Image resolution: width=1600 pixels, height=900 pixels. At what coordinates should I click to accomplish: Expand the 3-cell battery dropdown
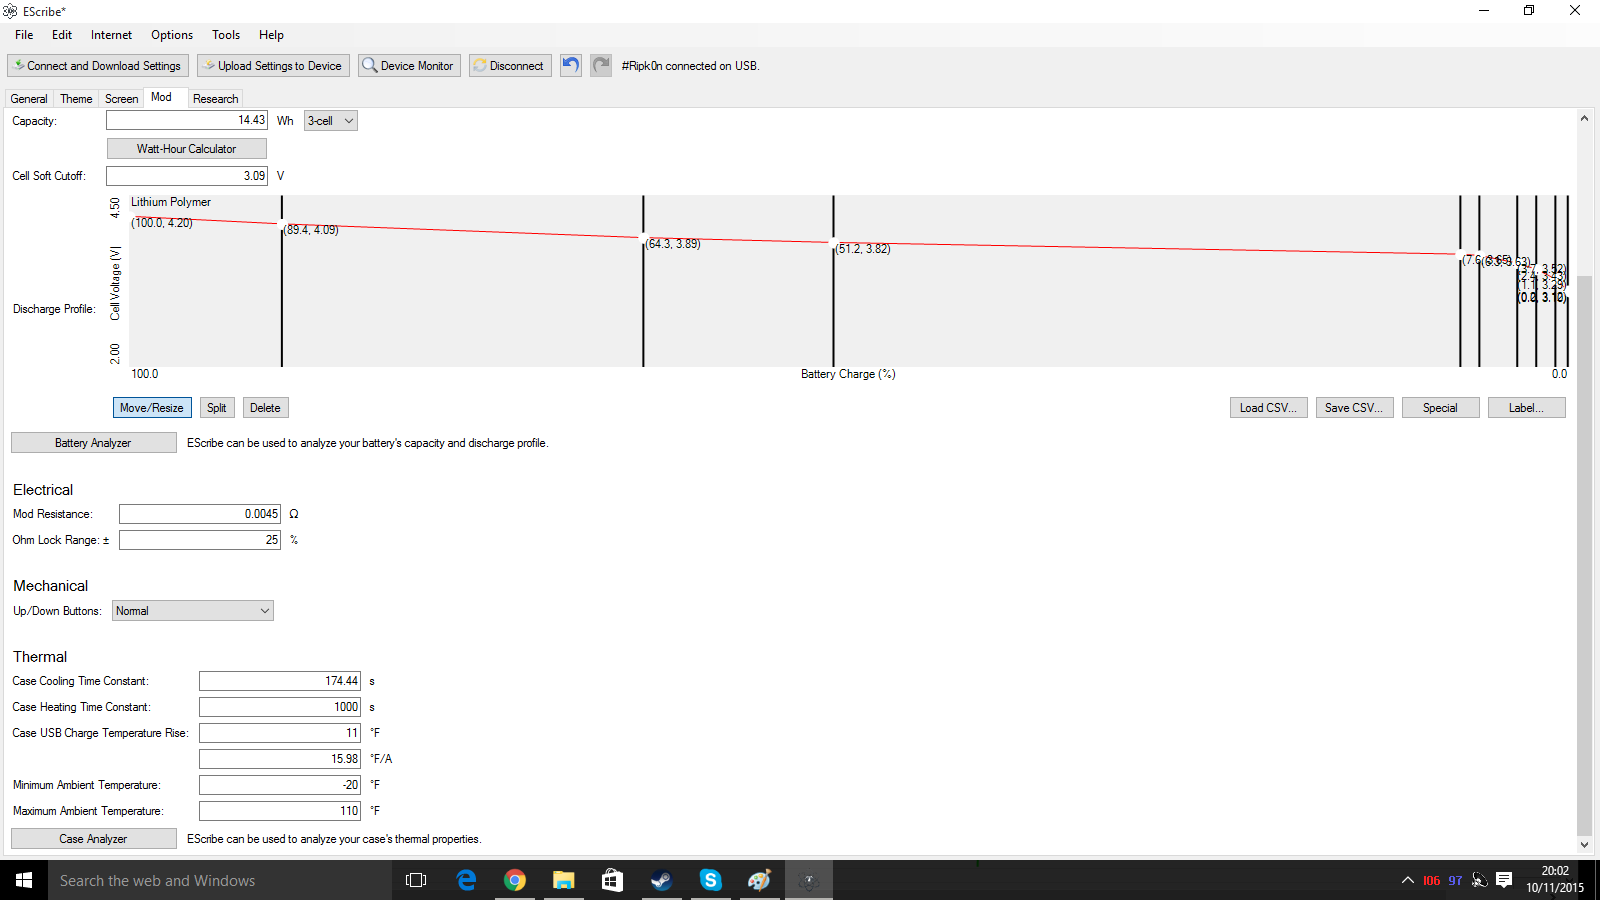coord(331,121)
